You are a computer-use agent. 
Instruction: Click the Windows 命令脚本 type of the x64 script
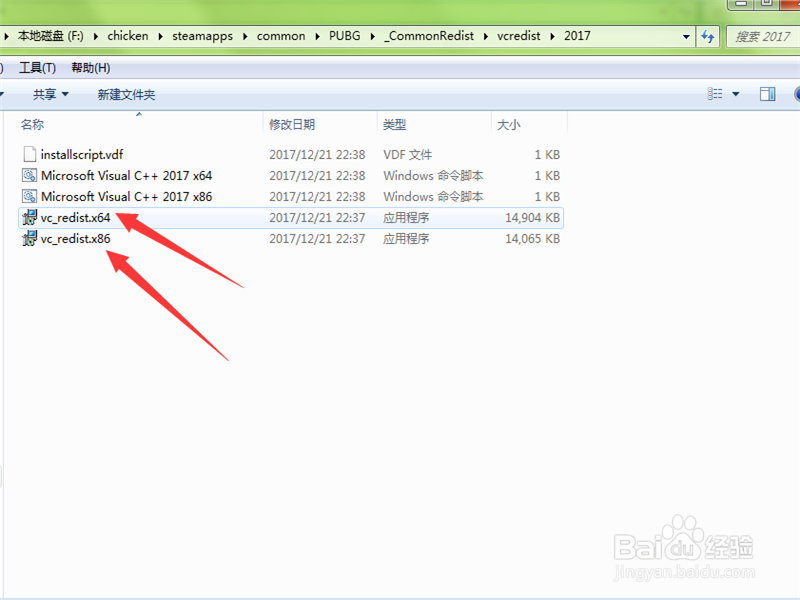(433, 176)
